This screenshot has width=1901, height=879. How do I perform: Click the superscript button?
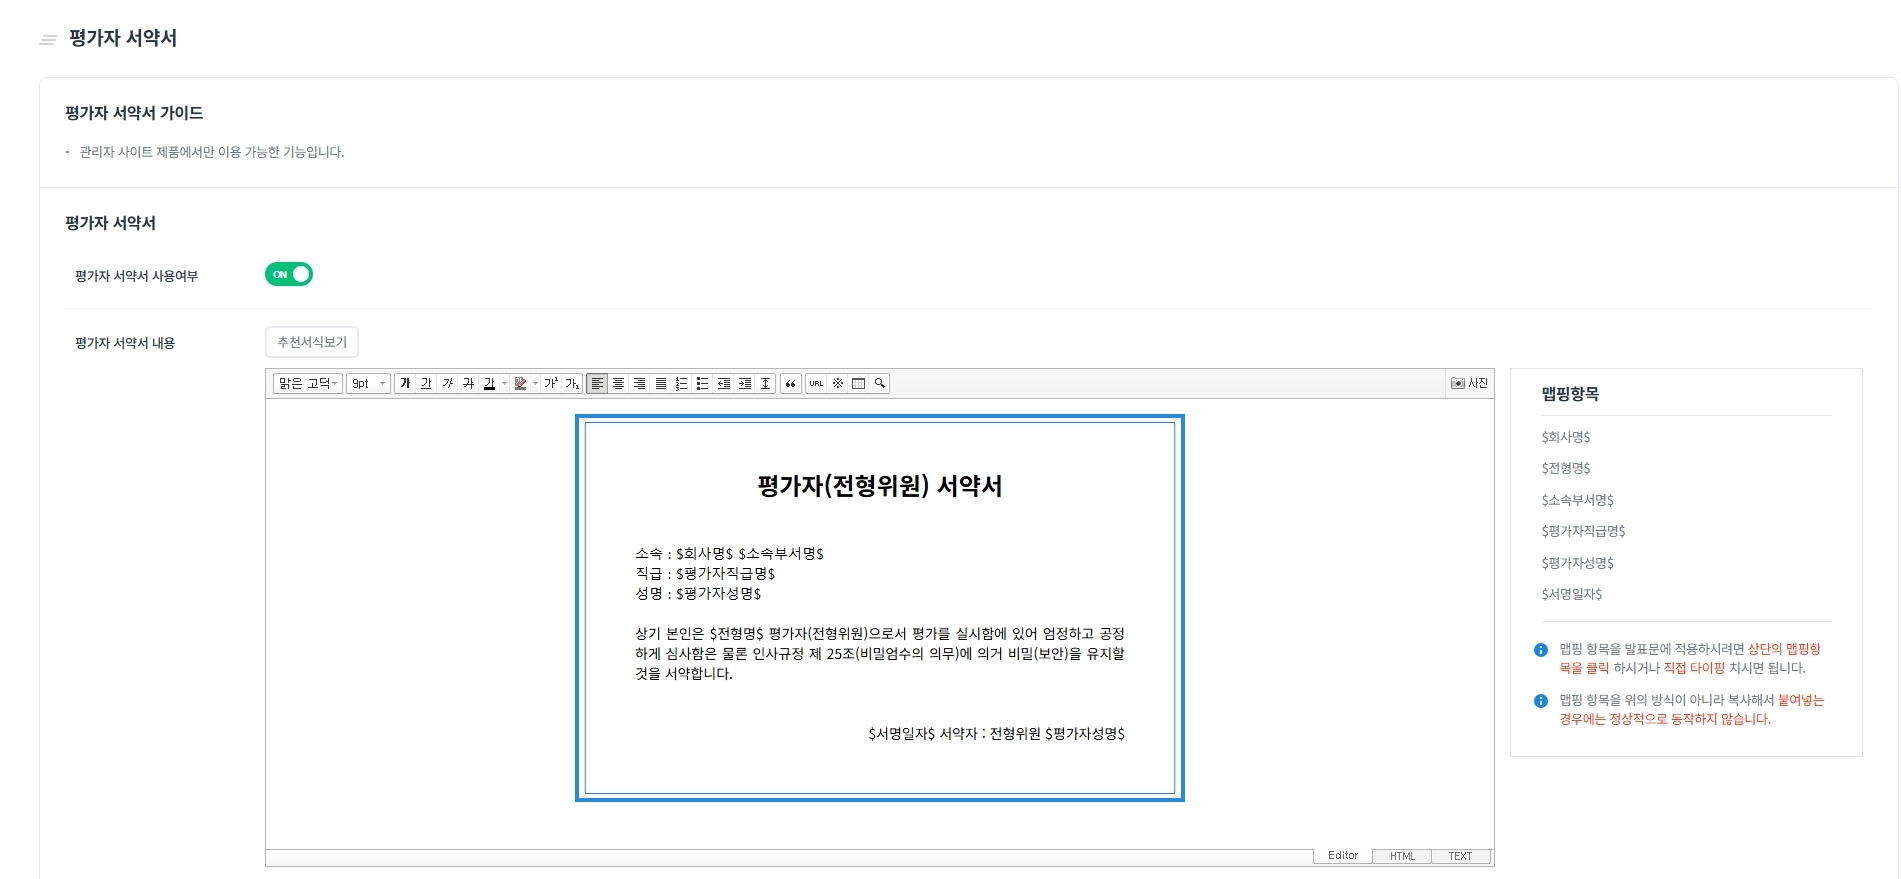click(551, 383)
